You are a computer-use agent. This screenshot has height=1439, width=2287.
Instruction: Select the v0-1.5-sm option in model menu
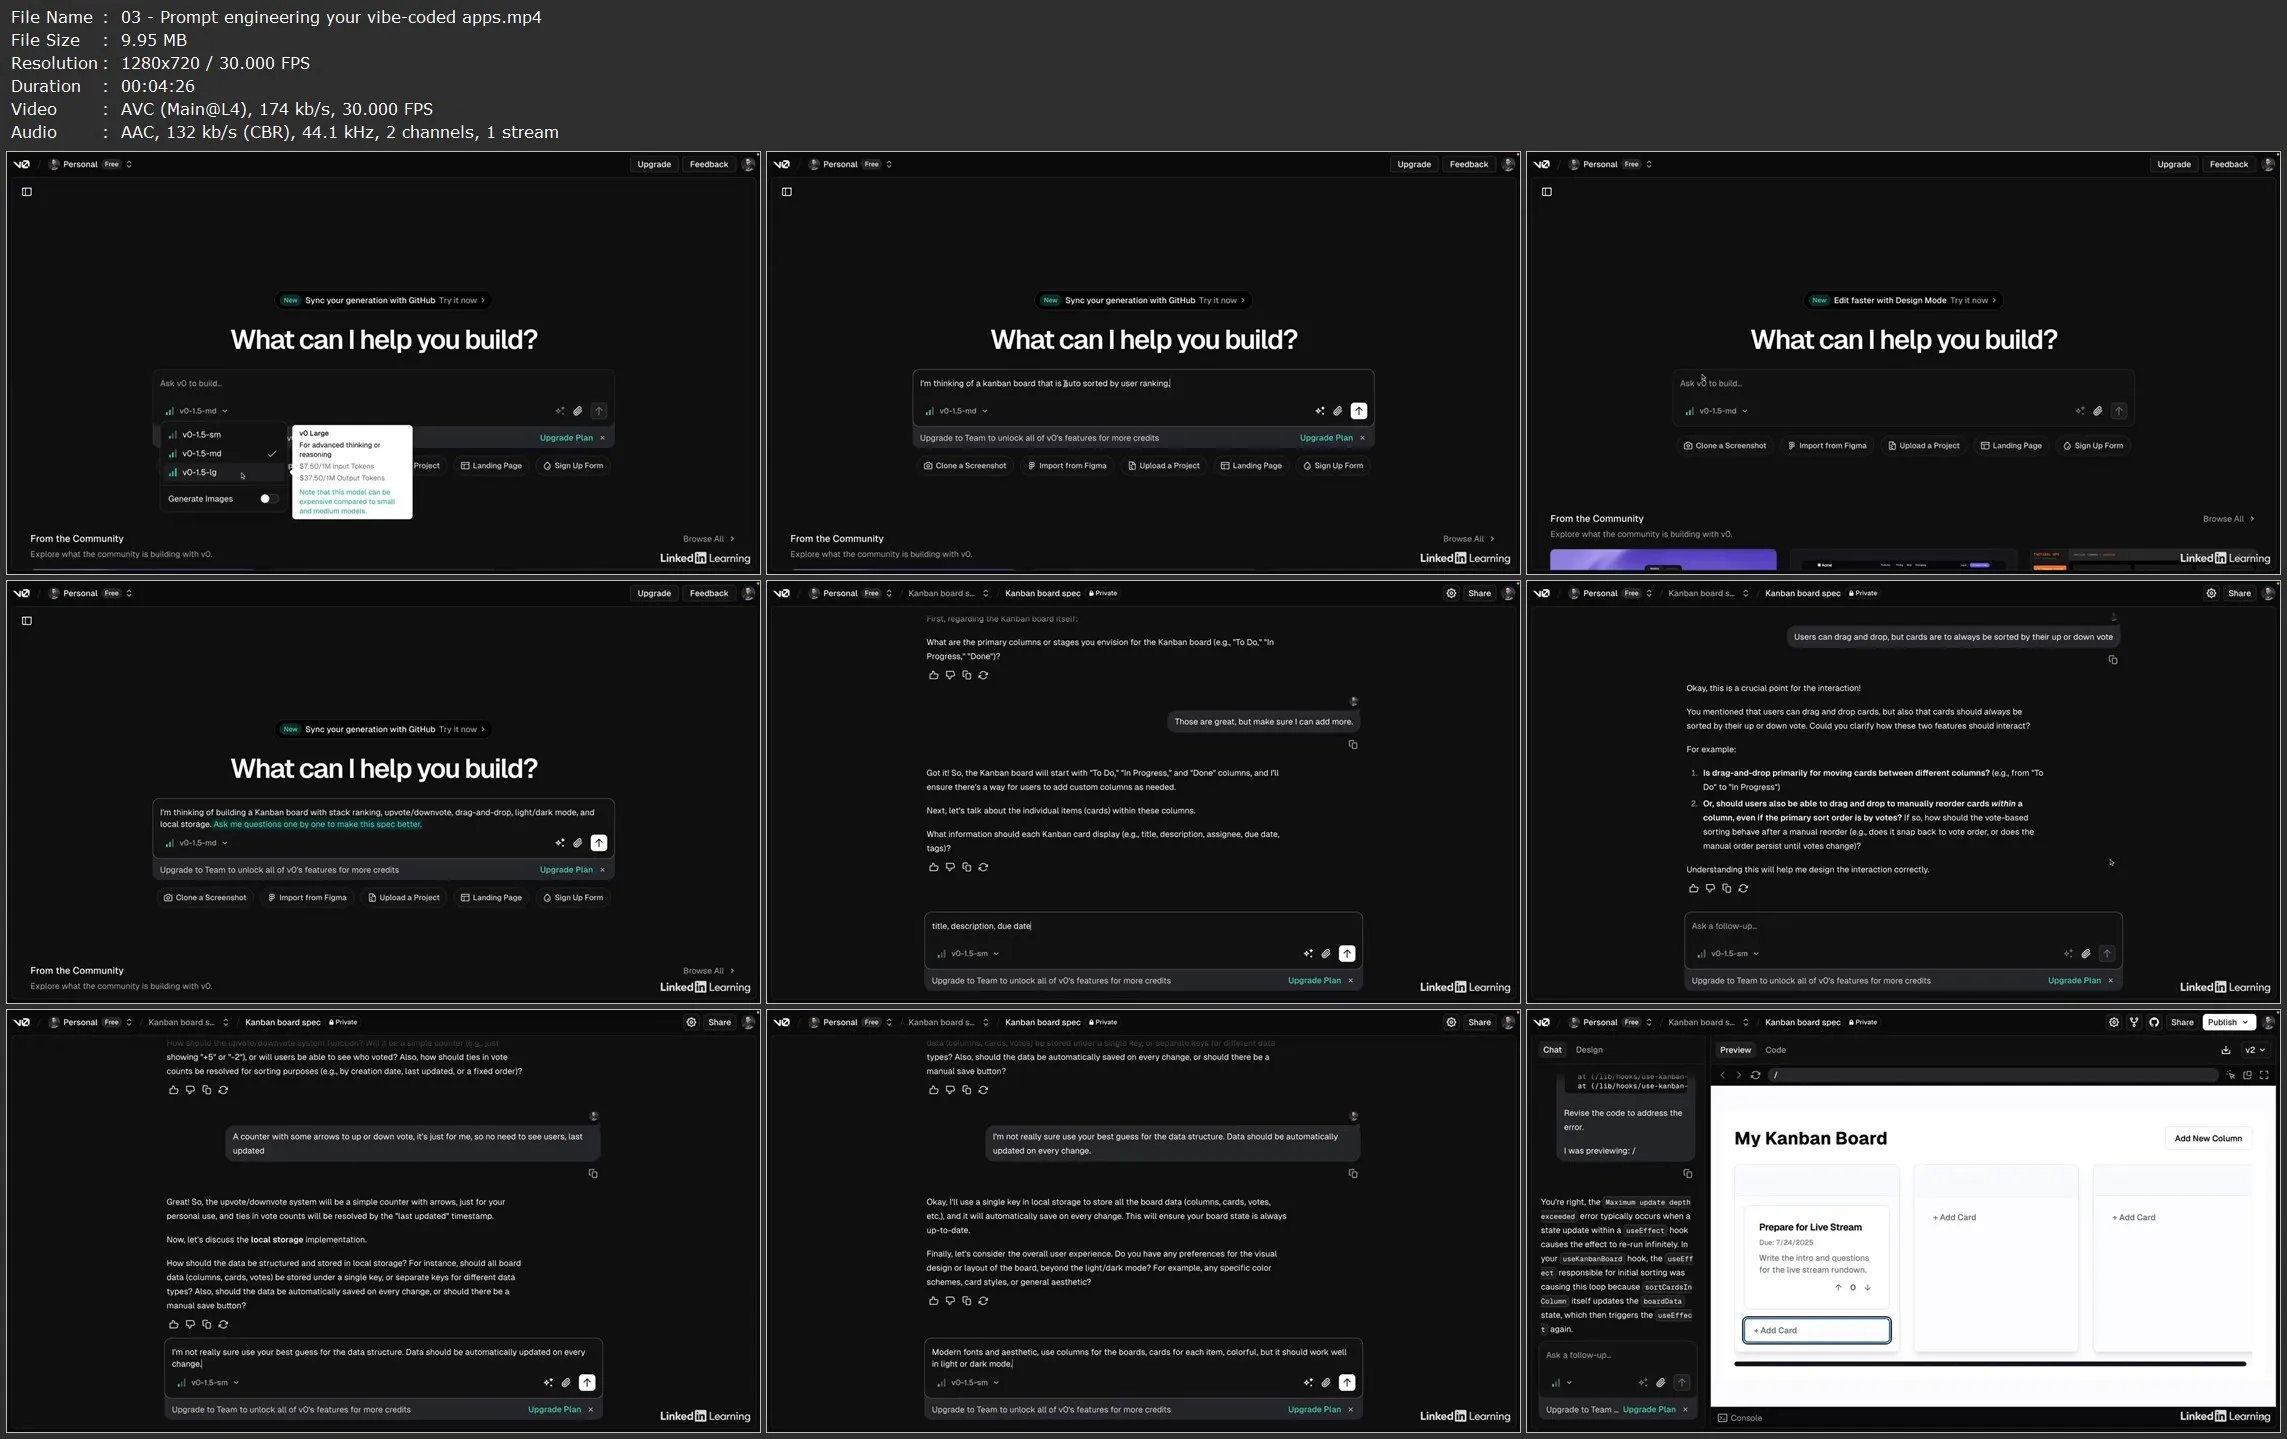click(x=222, y=435)
